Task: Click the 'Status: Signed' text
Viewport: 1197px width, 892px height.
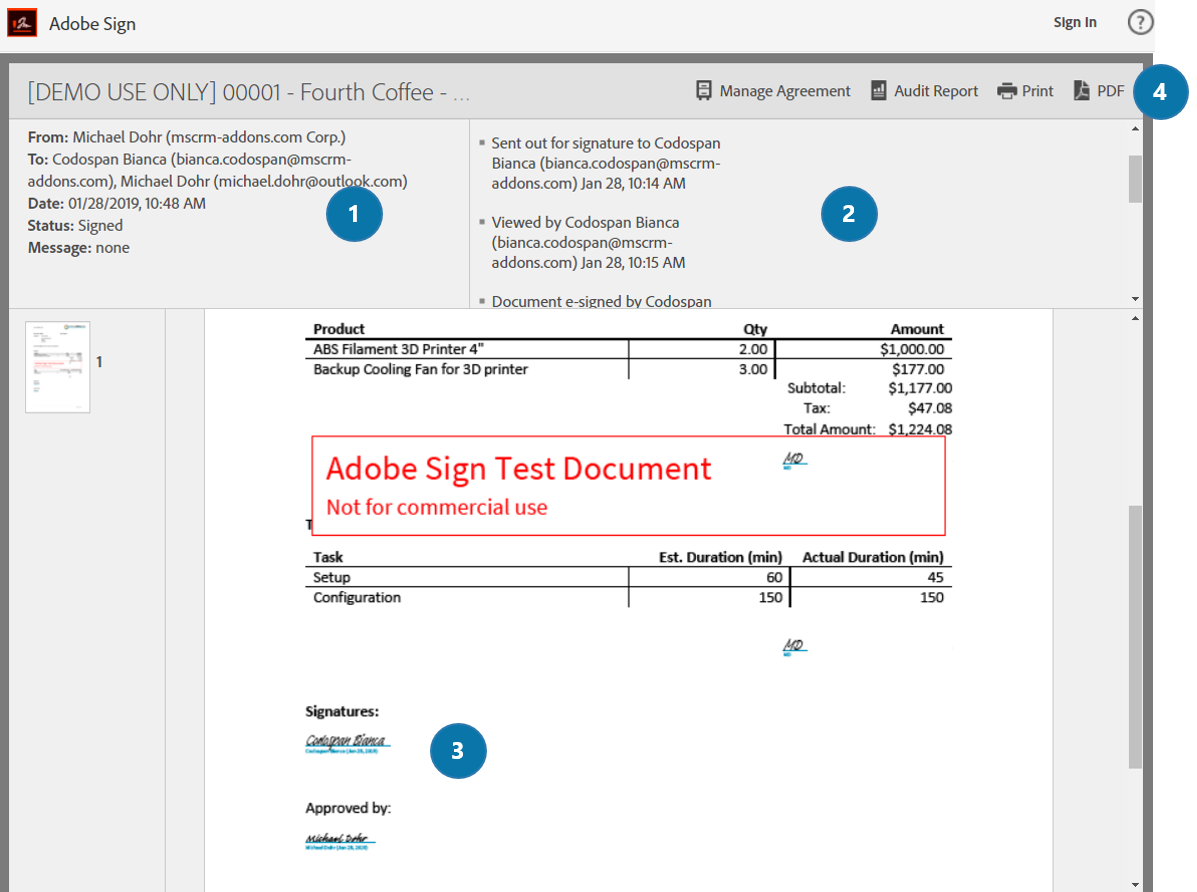Action: tap(75, 225)
